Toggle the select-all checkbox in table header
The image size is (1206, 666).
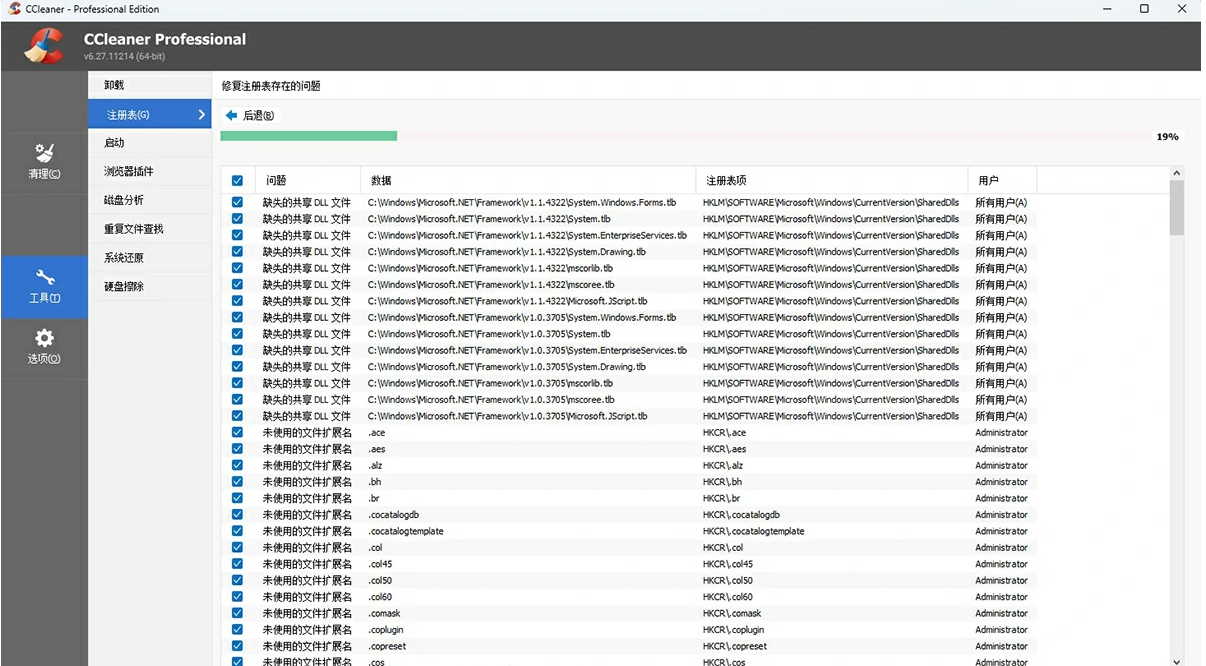click(237, 181)
